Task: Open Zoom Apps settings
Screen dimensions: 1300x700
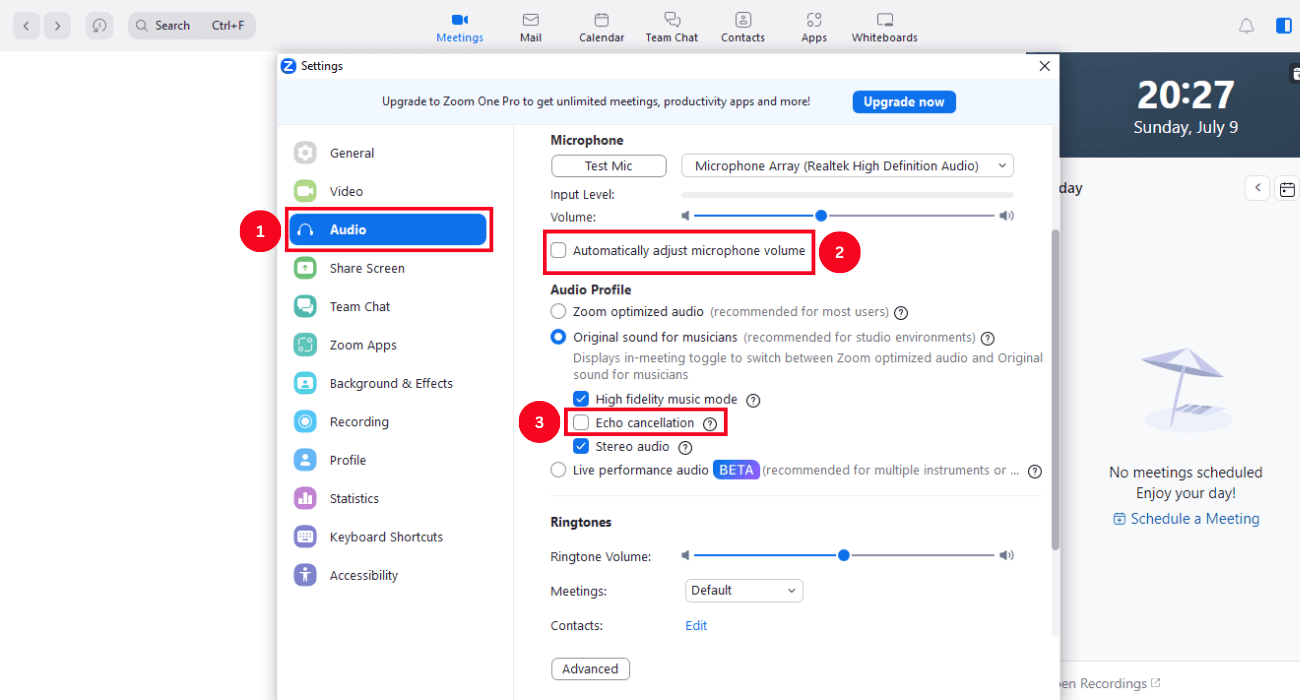Action: point(387,345)
